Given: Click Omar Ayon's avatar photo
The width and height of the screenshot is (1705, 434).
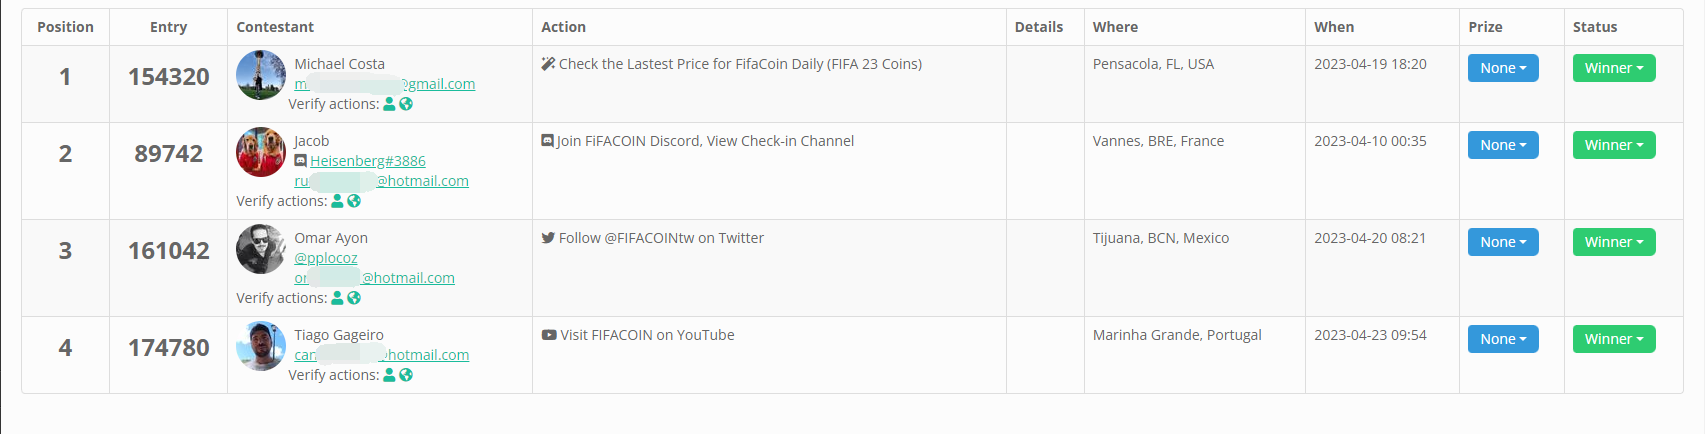Looking at the screenshot, I should click(x=261, y=249).
